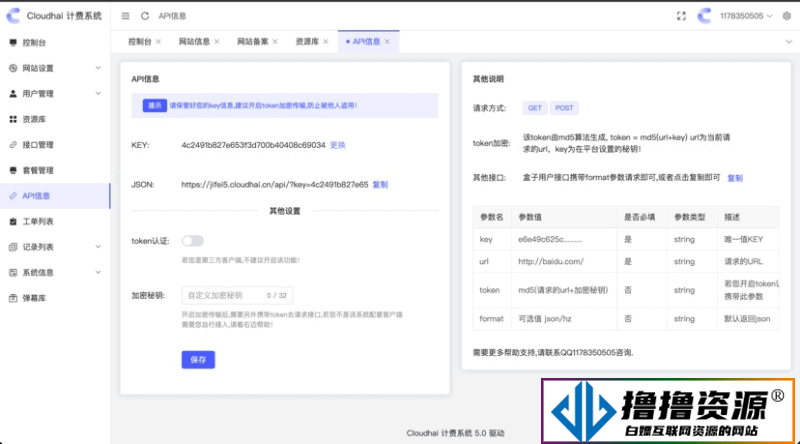800x444 pixels.
Task: Open settings gear icon at top right
Action: click(x=787, y=16)
